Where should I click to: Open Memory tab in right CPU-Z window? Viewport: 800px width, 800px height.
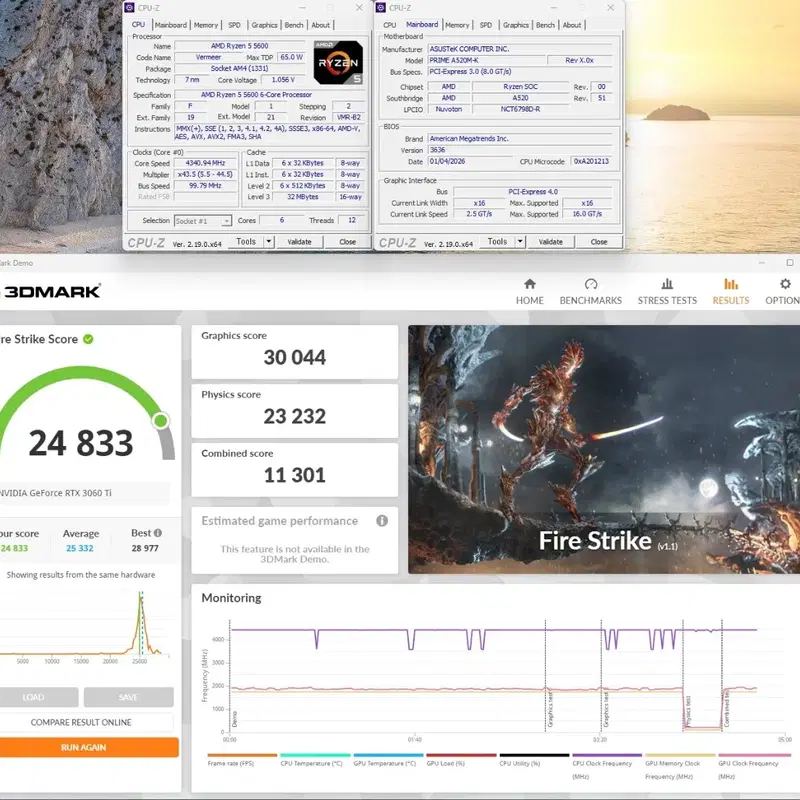(457, 25)
